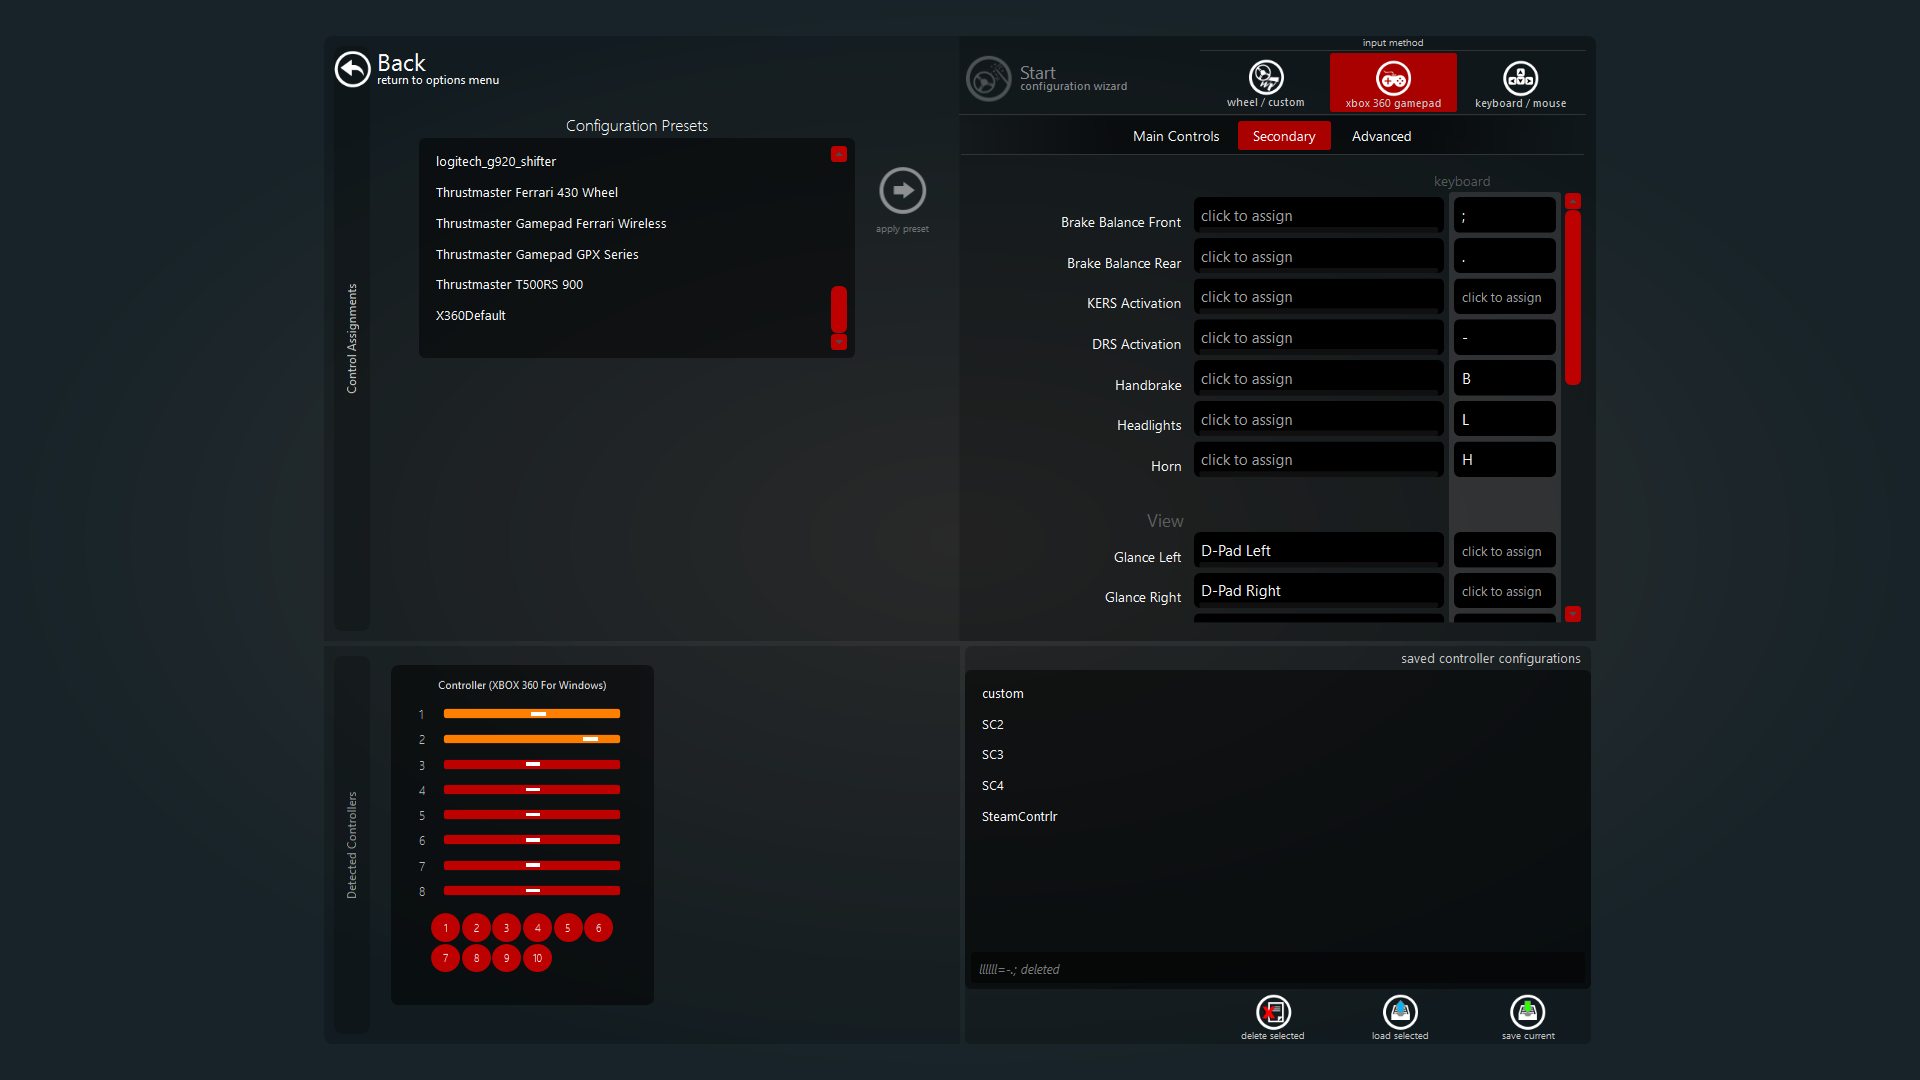This screenshot has height=1080, width=1920.
Task: Click the apply preset arrow icon
Action: (x=902, y=190)
